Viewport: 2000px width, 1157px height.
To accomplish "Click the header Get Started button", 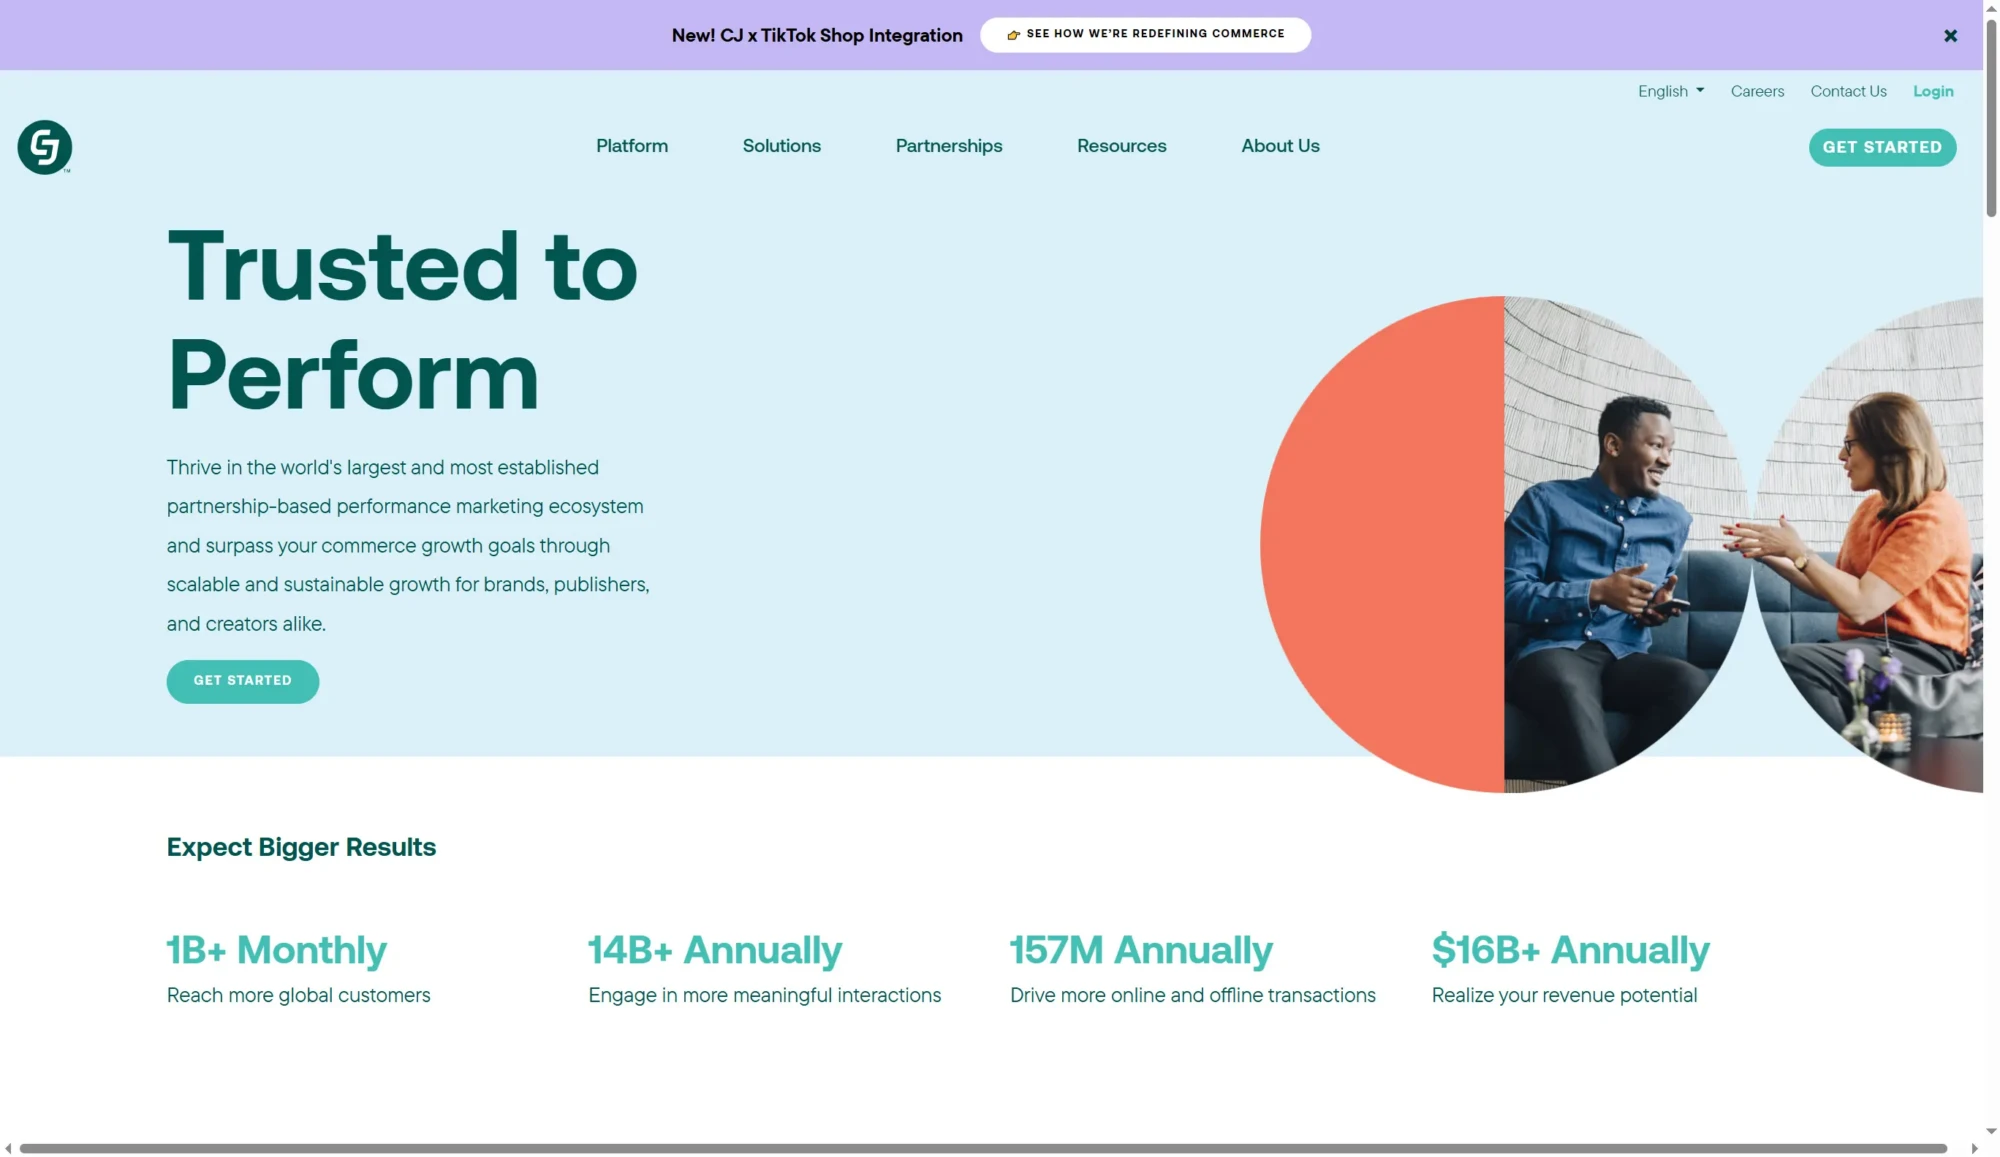I will tap(1882, 148).
